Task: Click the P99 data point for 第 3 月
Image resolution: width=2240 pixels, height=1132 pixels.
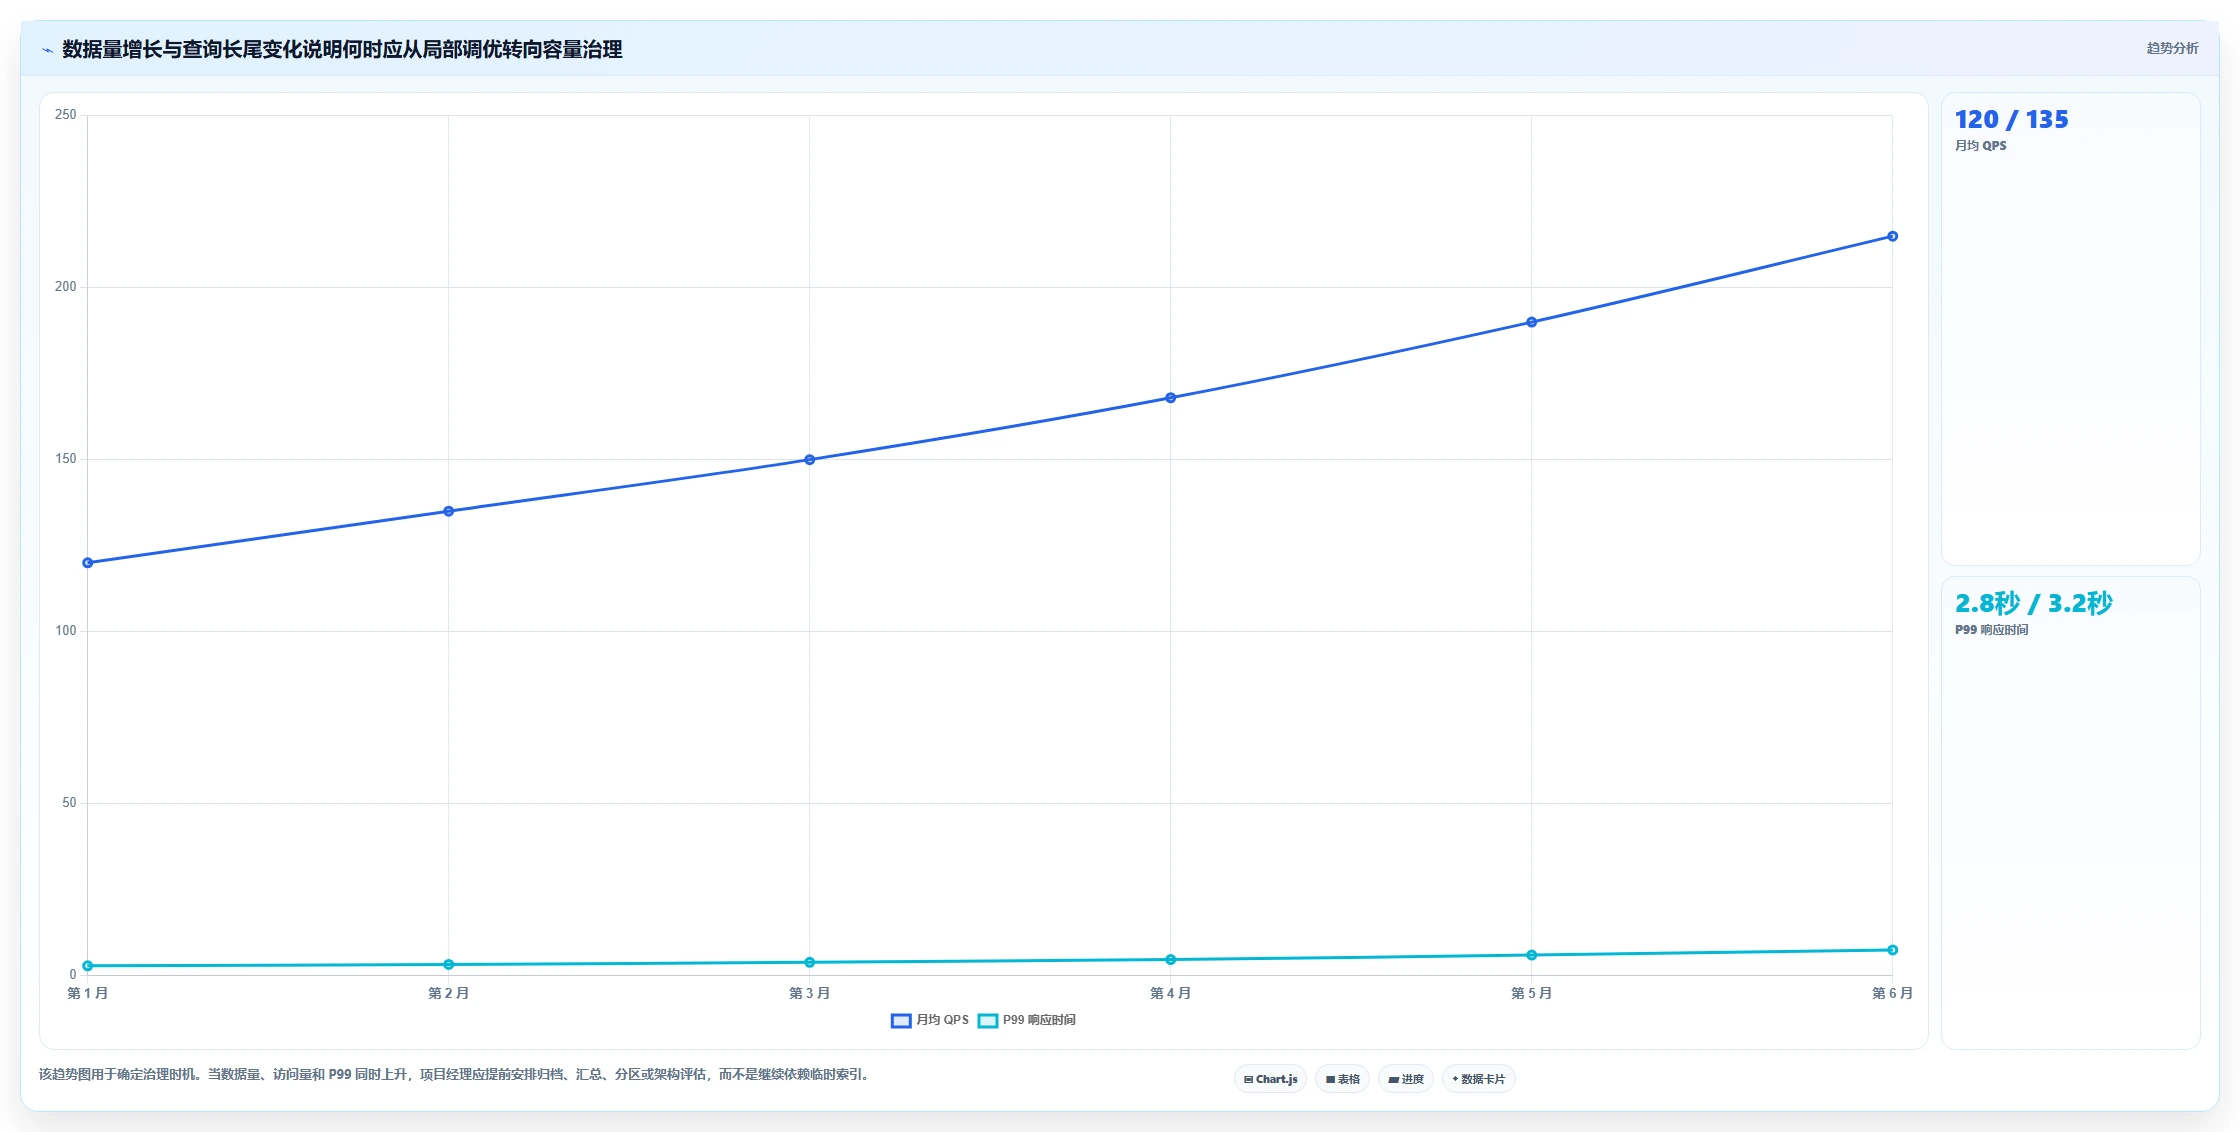Action: (x=810, y=963)
